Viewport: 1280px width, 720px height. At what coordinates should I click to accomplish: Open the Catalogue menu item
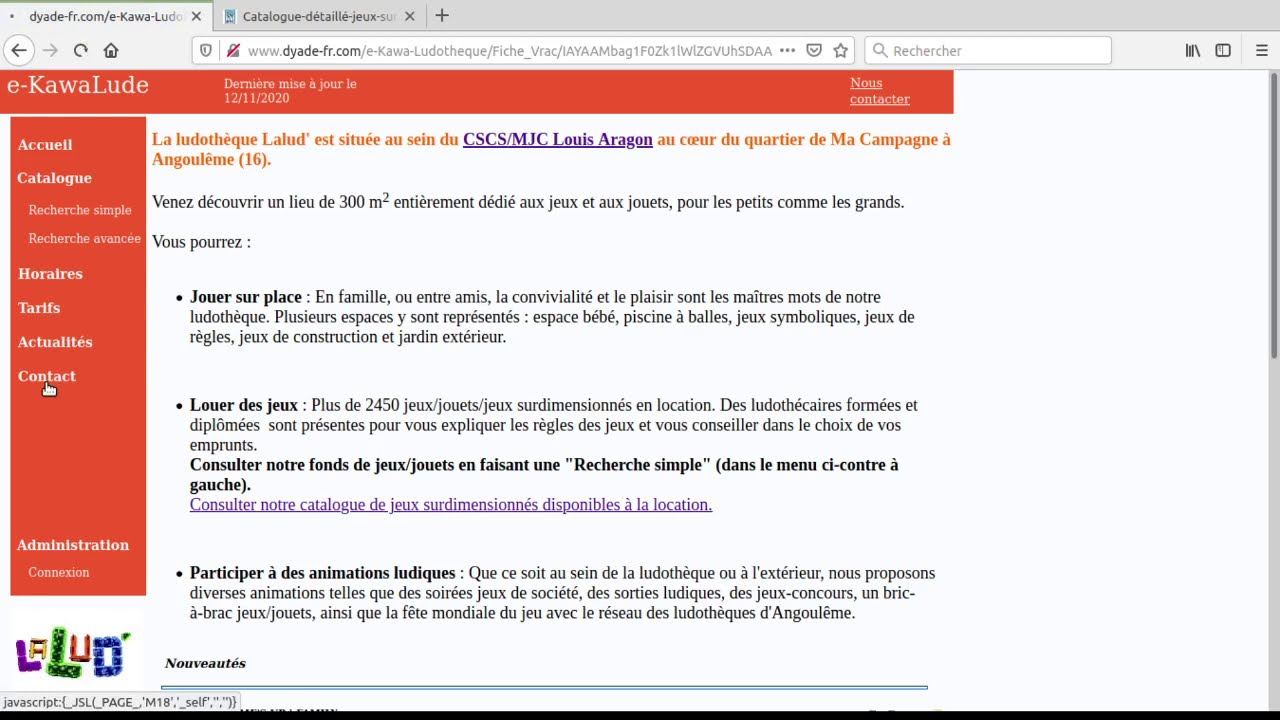(54, 178)
